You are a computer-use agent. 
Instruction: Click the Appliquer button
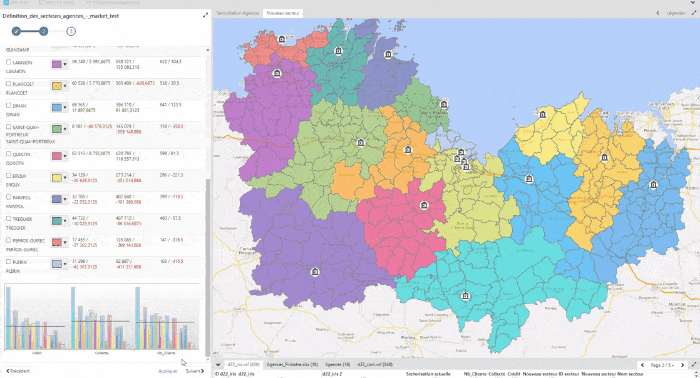click(168, 371)
